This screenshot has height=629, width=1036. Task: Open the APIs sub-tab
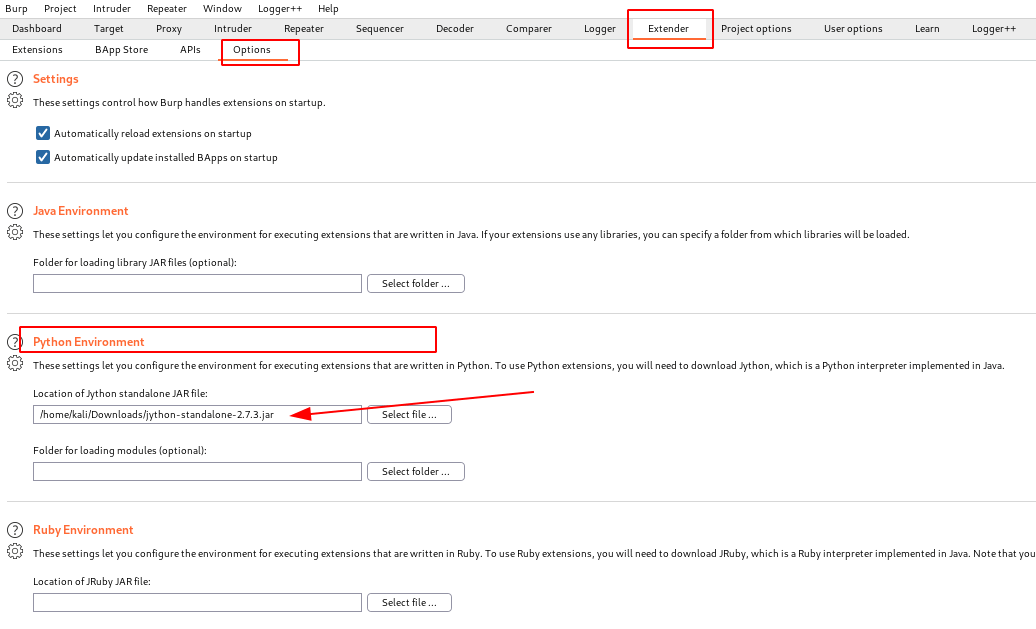pyautogui.click(x=190, y=50)
